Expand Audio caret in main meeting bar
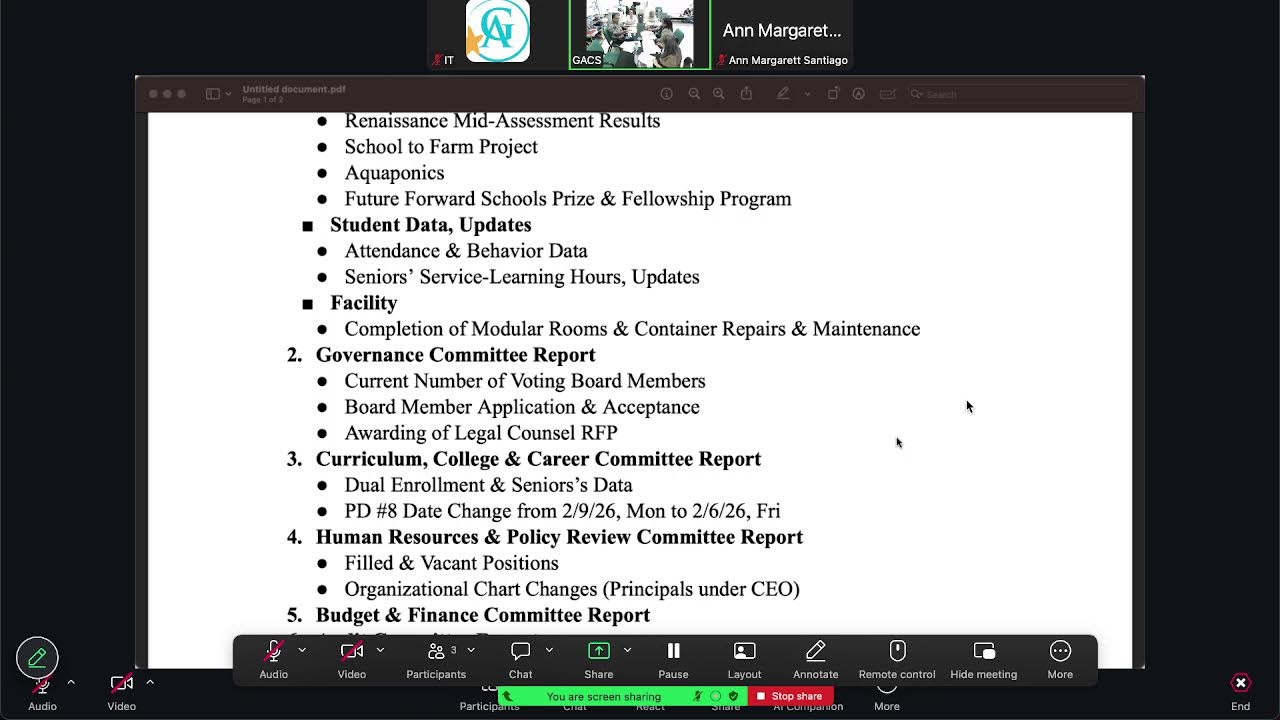 (x=71, y=683)
